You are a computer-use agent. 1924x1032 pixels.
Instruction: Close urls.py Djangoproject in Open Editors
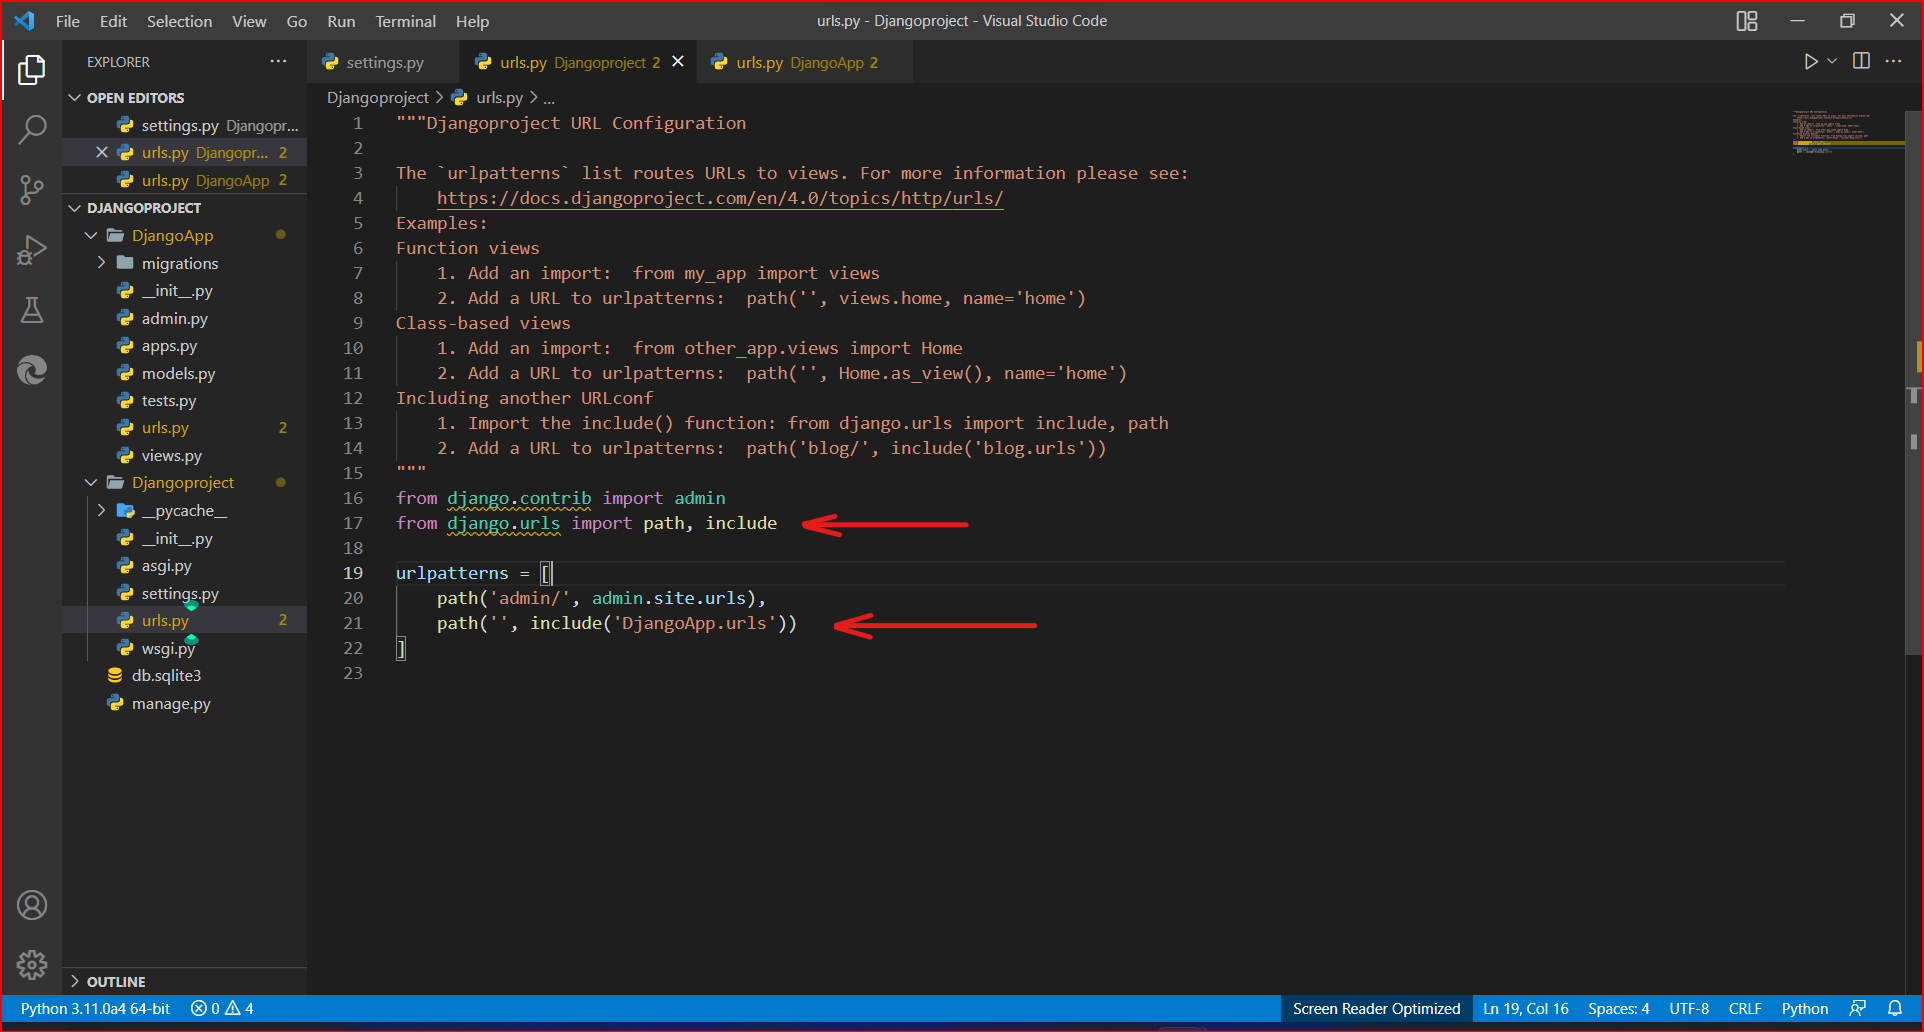pyautogui.click(x=102, y=152)
